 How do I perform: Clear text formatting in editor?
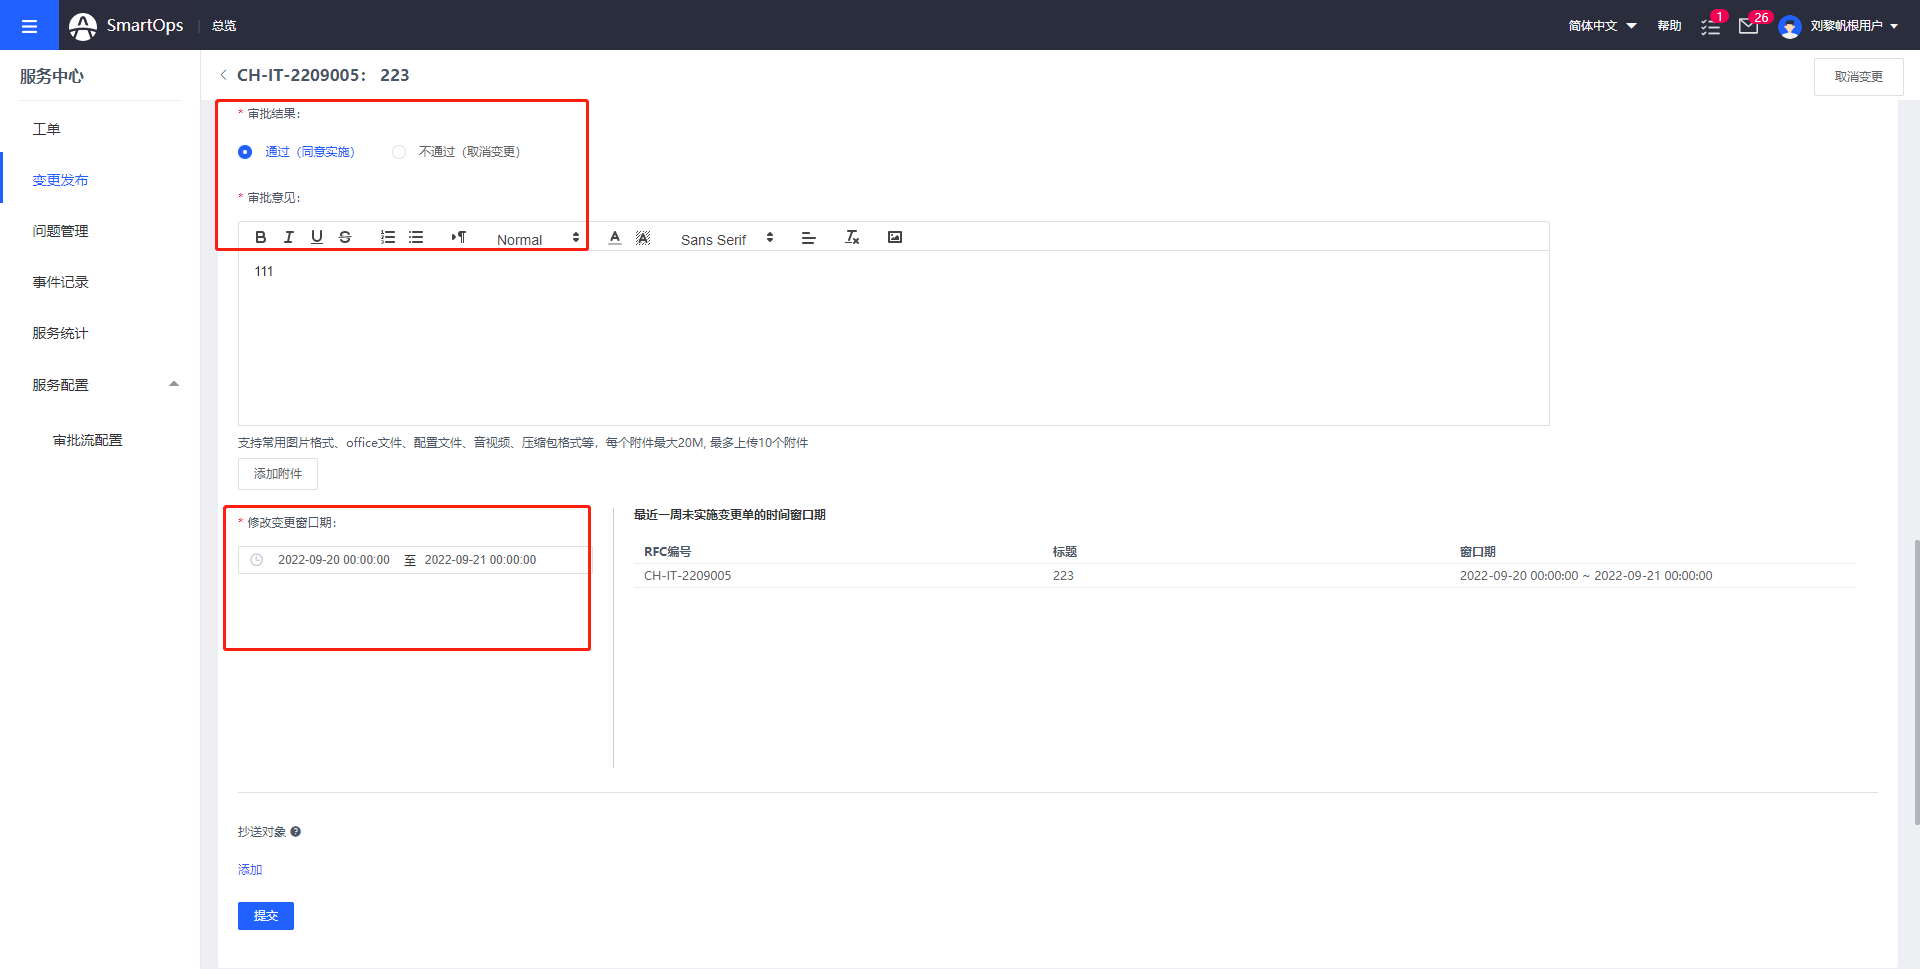(x=852, y=237)
